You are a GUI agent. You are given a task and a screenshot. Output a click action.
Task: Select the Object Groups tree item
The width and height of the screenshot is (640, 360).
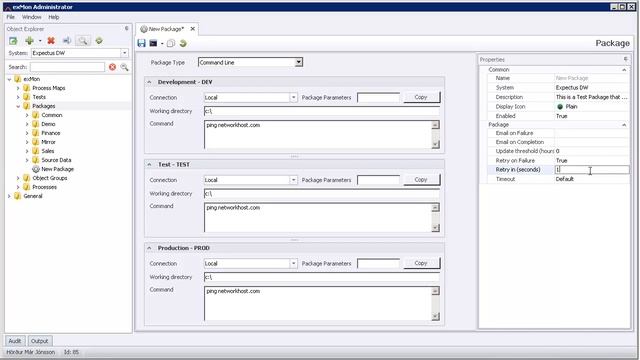[50, 178]
